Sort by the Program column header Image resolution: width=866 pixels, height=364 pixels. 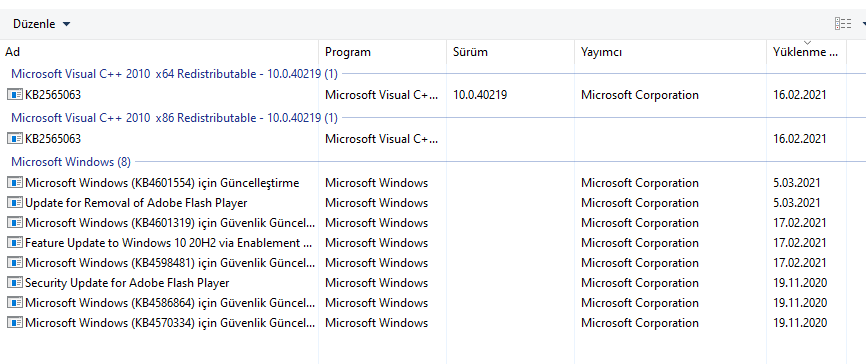[383, 52]
